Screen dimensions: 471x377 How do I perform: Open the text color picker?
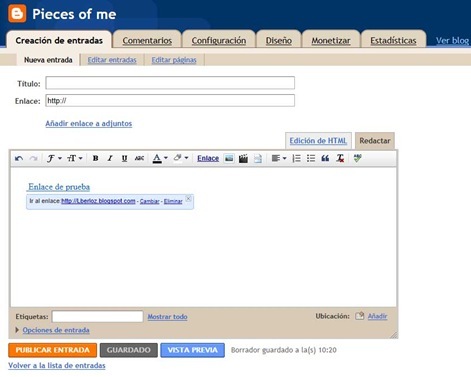160,159
